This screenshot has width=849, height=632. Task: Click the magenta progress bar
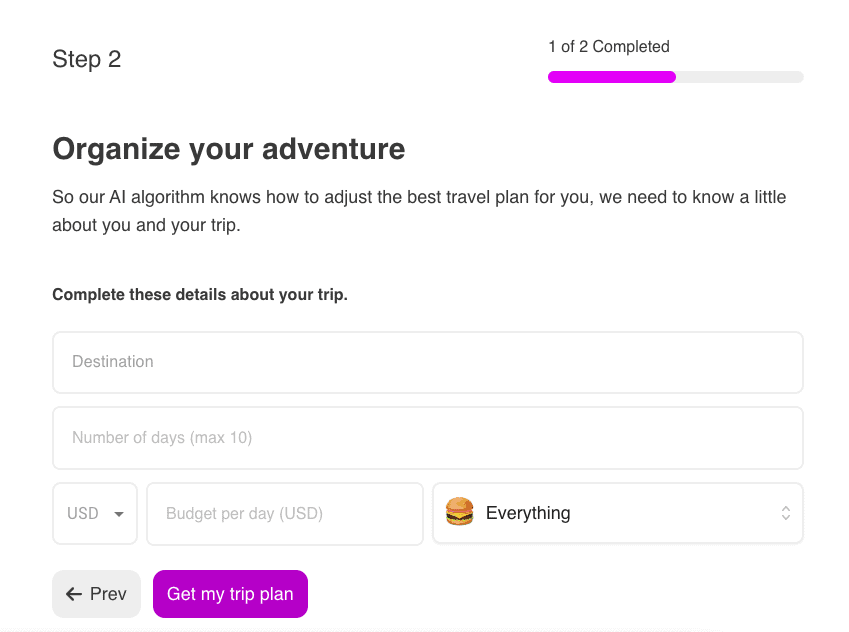tap(611, 77)
